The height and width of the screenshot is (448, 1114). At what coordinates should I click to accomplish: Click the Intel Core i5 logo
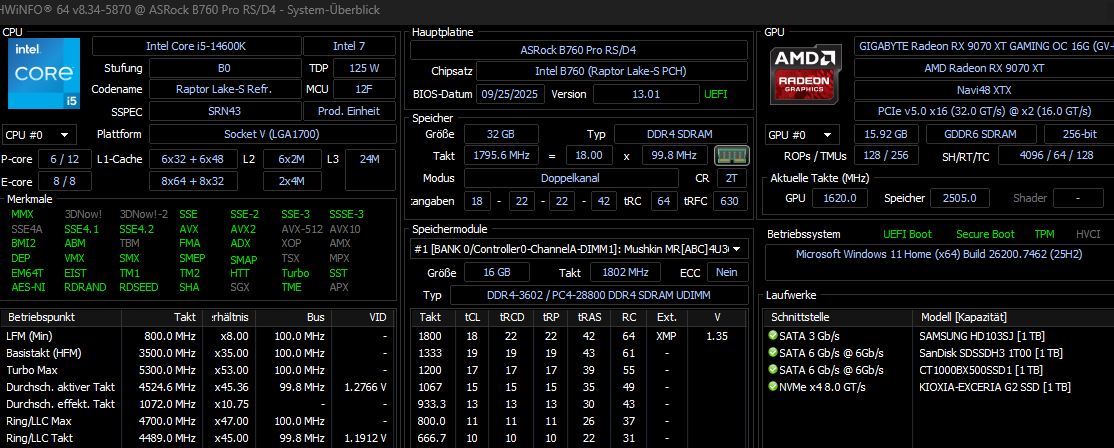pos(44,74)
